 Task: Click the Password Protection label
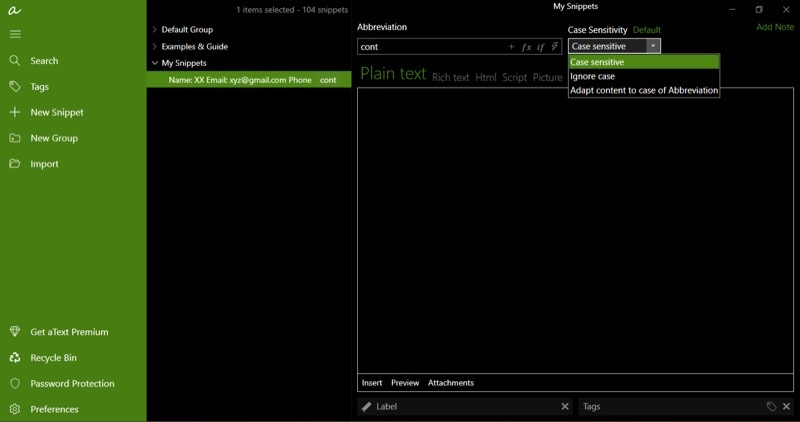click(x=72, y=383)
